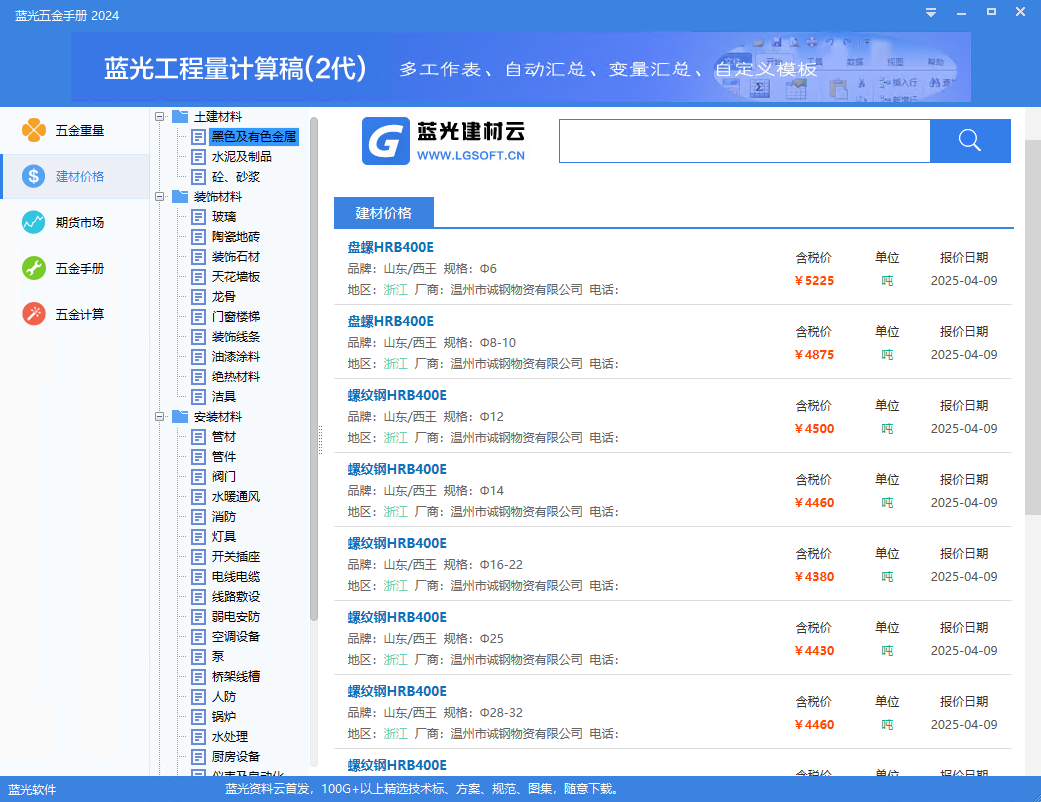The width and height of the screenshot is (1041, 802).
Task: Click the document icon beside 玻璃
Action: click(198, 216)
